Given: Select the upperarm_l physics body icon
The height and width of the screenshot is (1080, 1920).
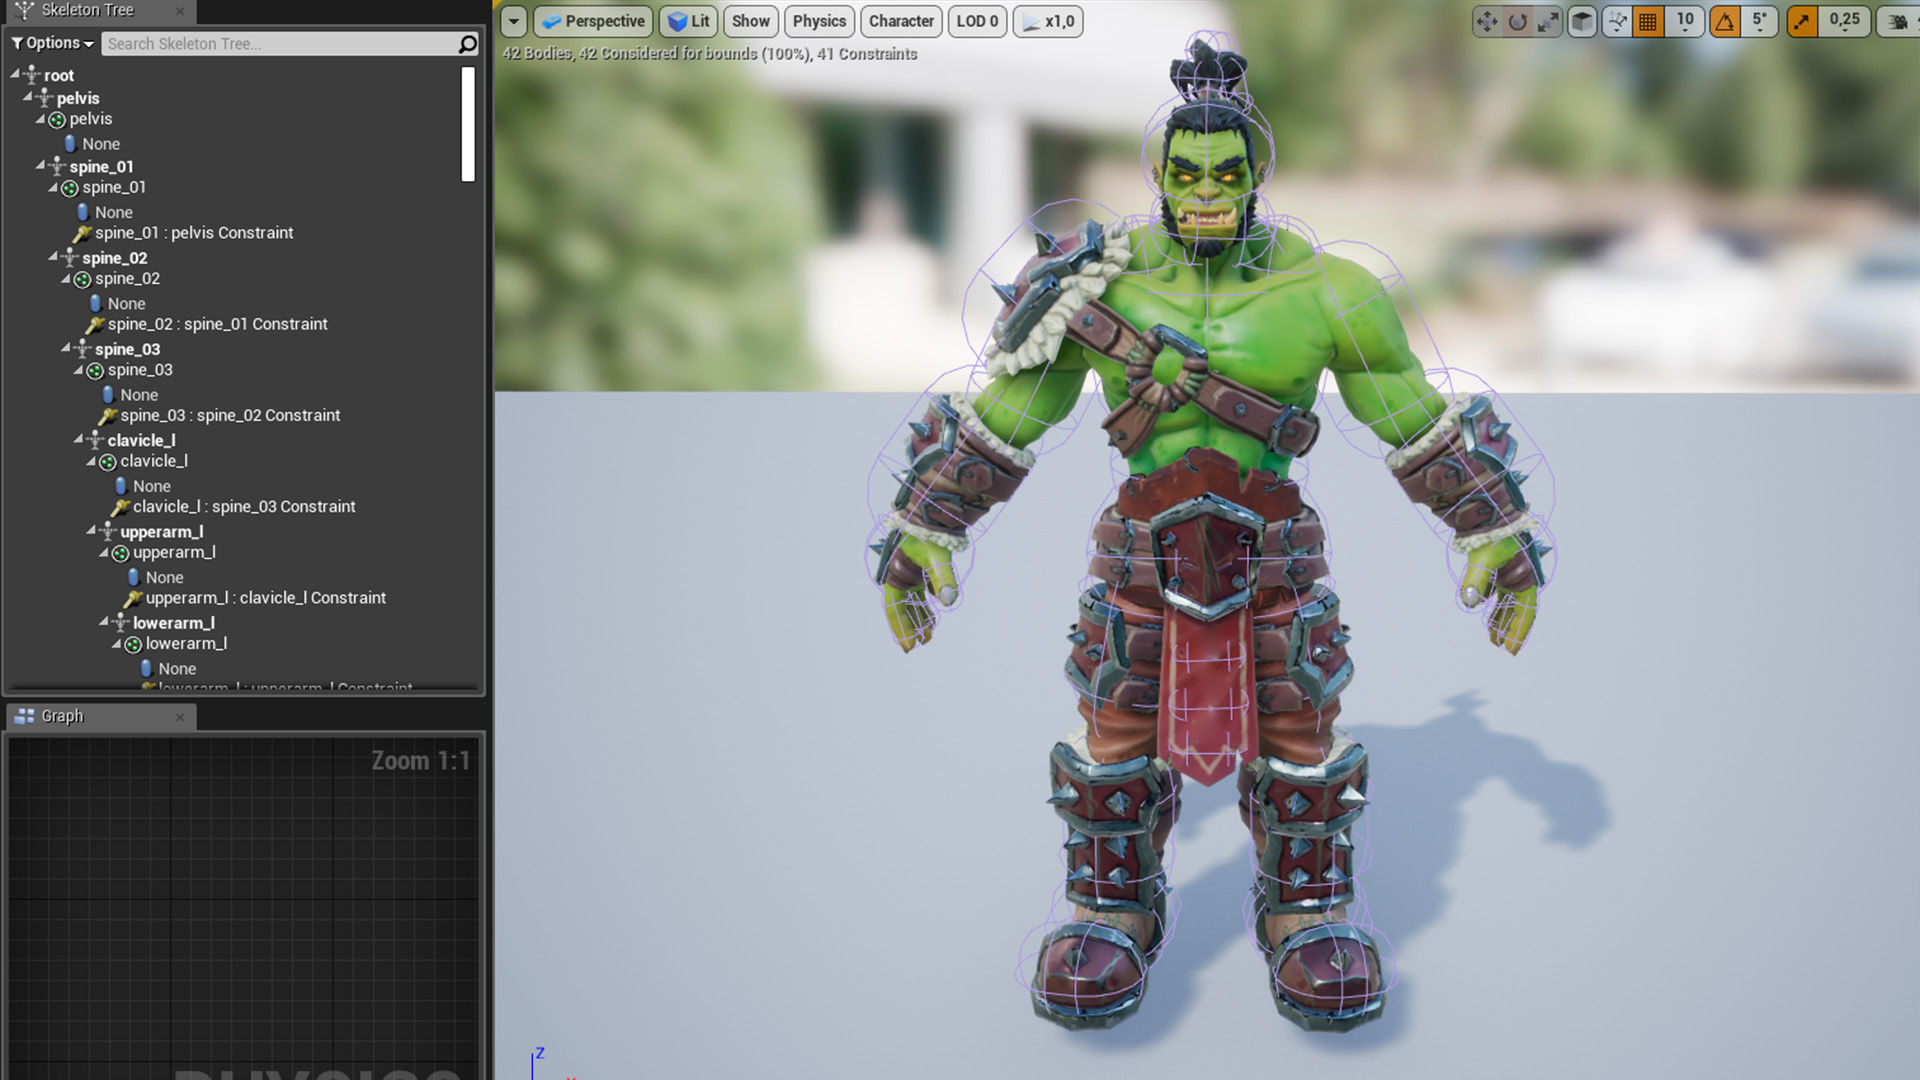Looking at the screenshot, I should (121, 553).
